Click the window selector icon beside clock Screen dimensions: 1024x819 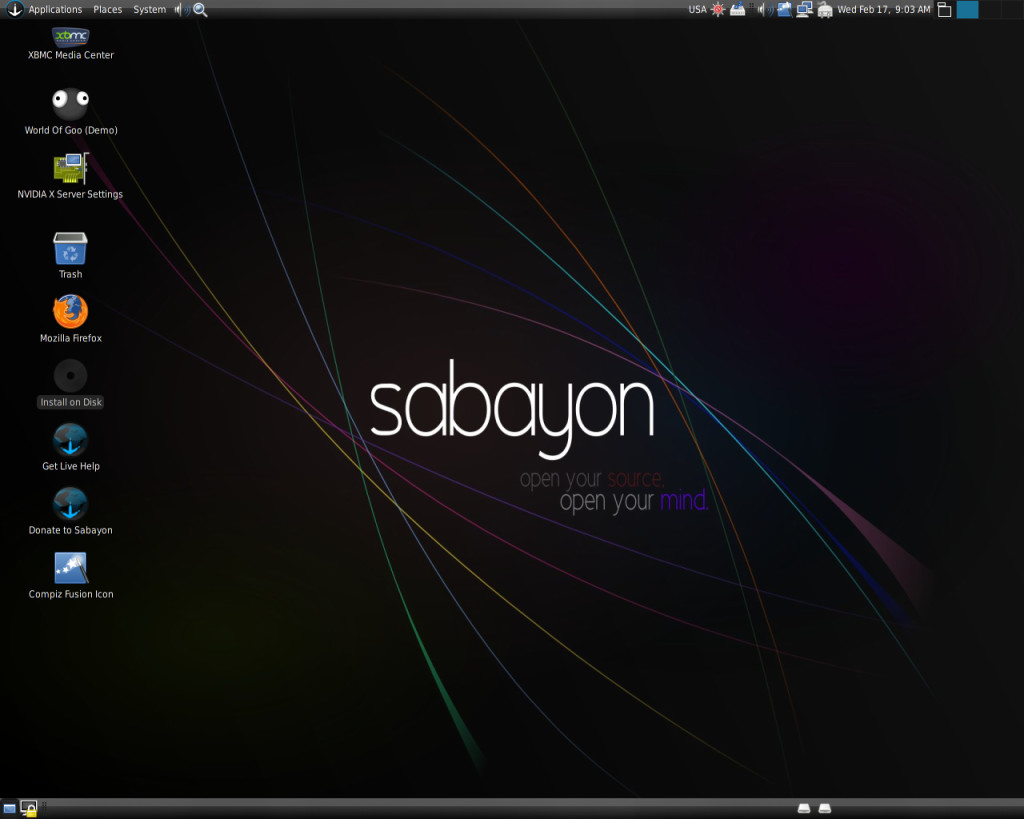tap(943, 10)
